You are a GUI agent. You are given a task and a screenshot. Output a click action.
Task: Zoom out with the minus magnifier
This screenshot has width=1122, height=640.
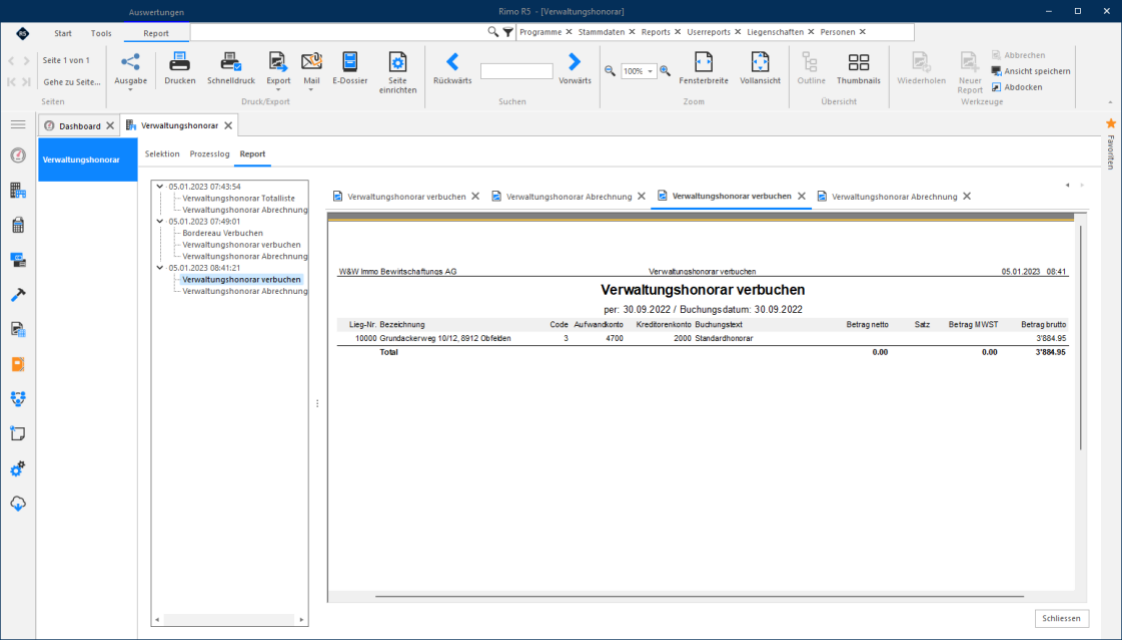click(610, 71)
